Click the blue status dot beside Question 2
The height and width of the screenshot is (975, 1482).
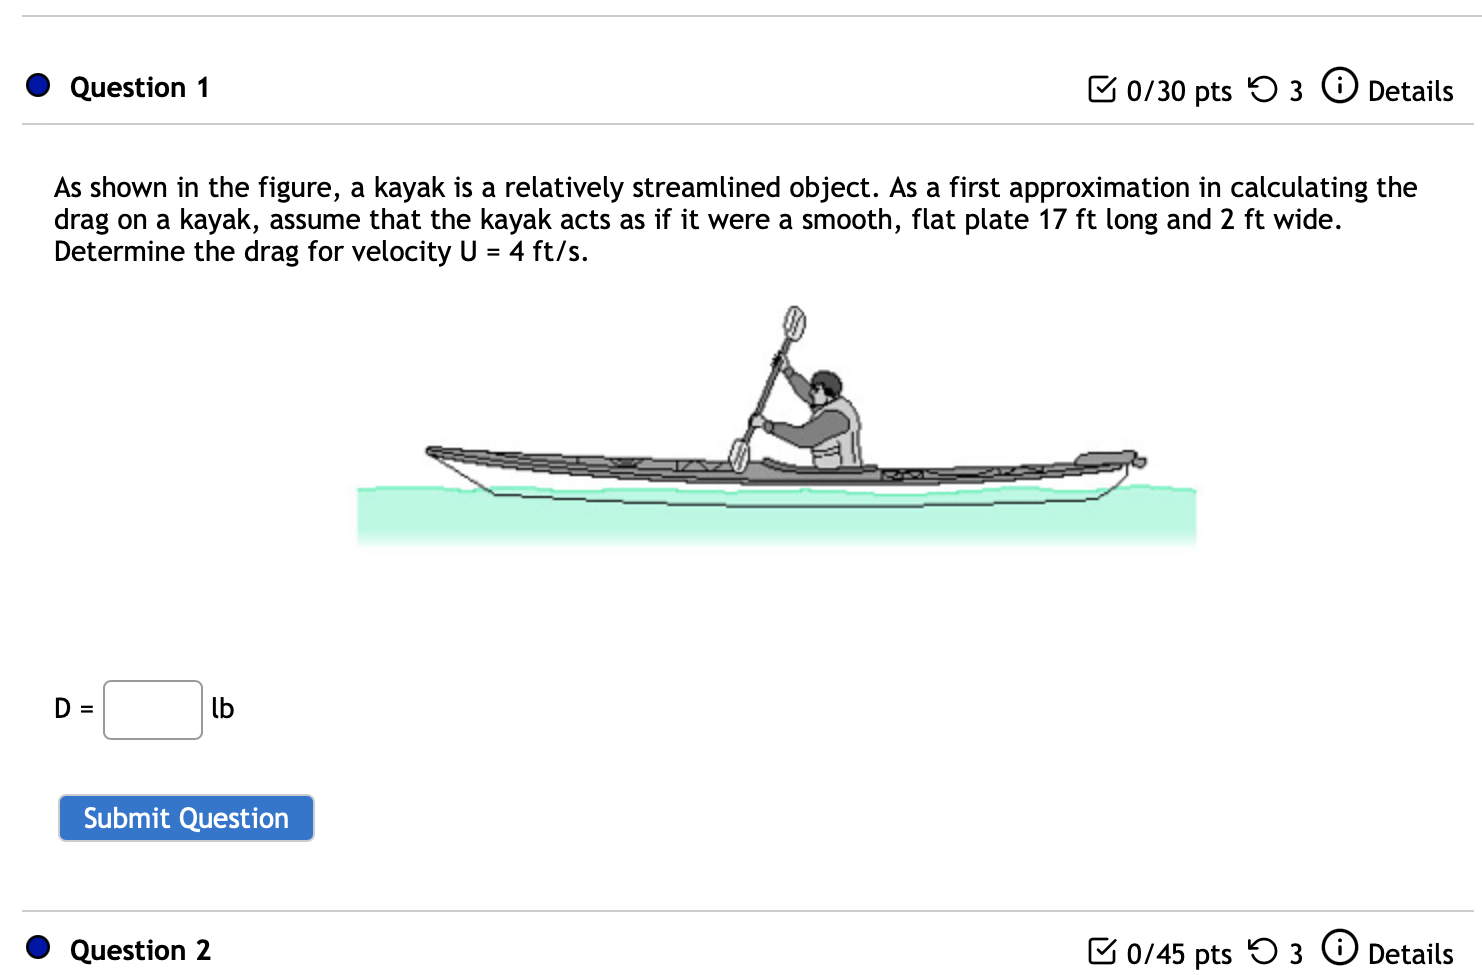coord(37,948)
